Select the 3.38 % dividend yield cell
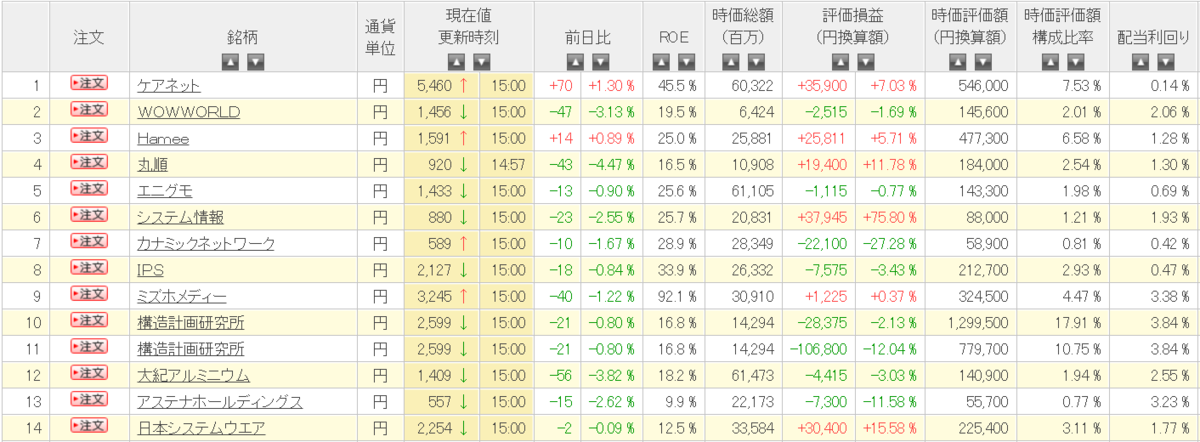This screenshot has height=442, width=1200. pos(1153,296)
